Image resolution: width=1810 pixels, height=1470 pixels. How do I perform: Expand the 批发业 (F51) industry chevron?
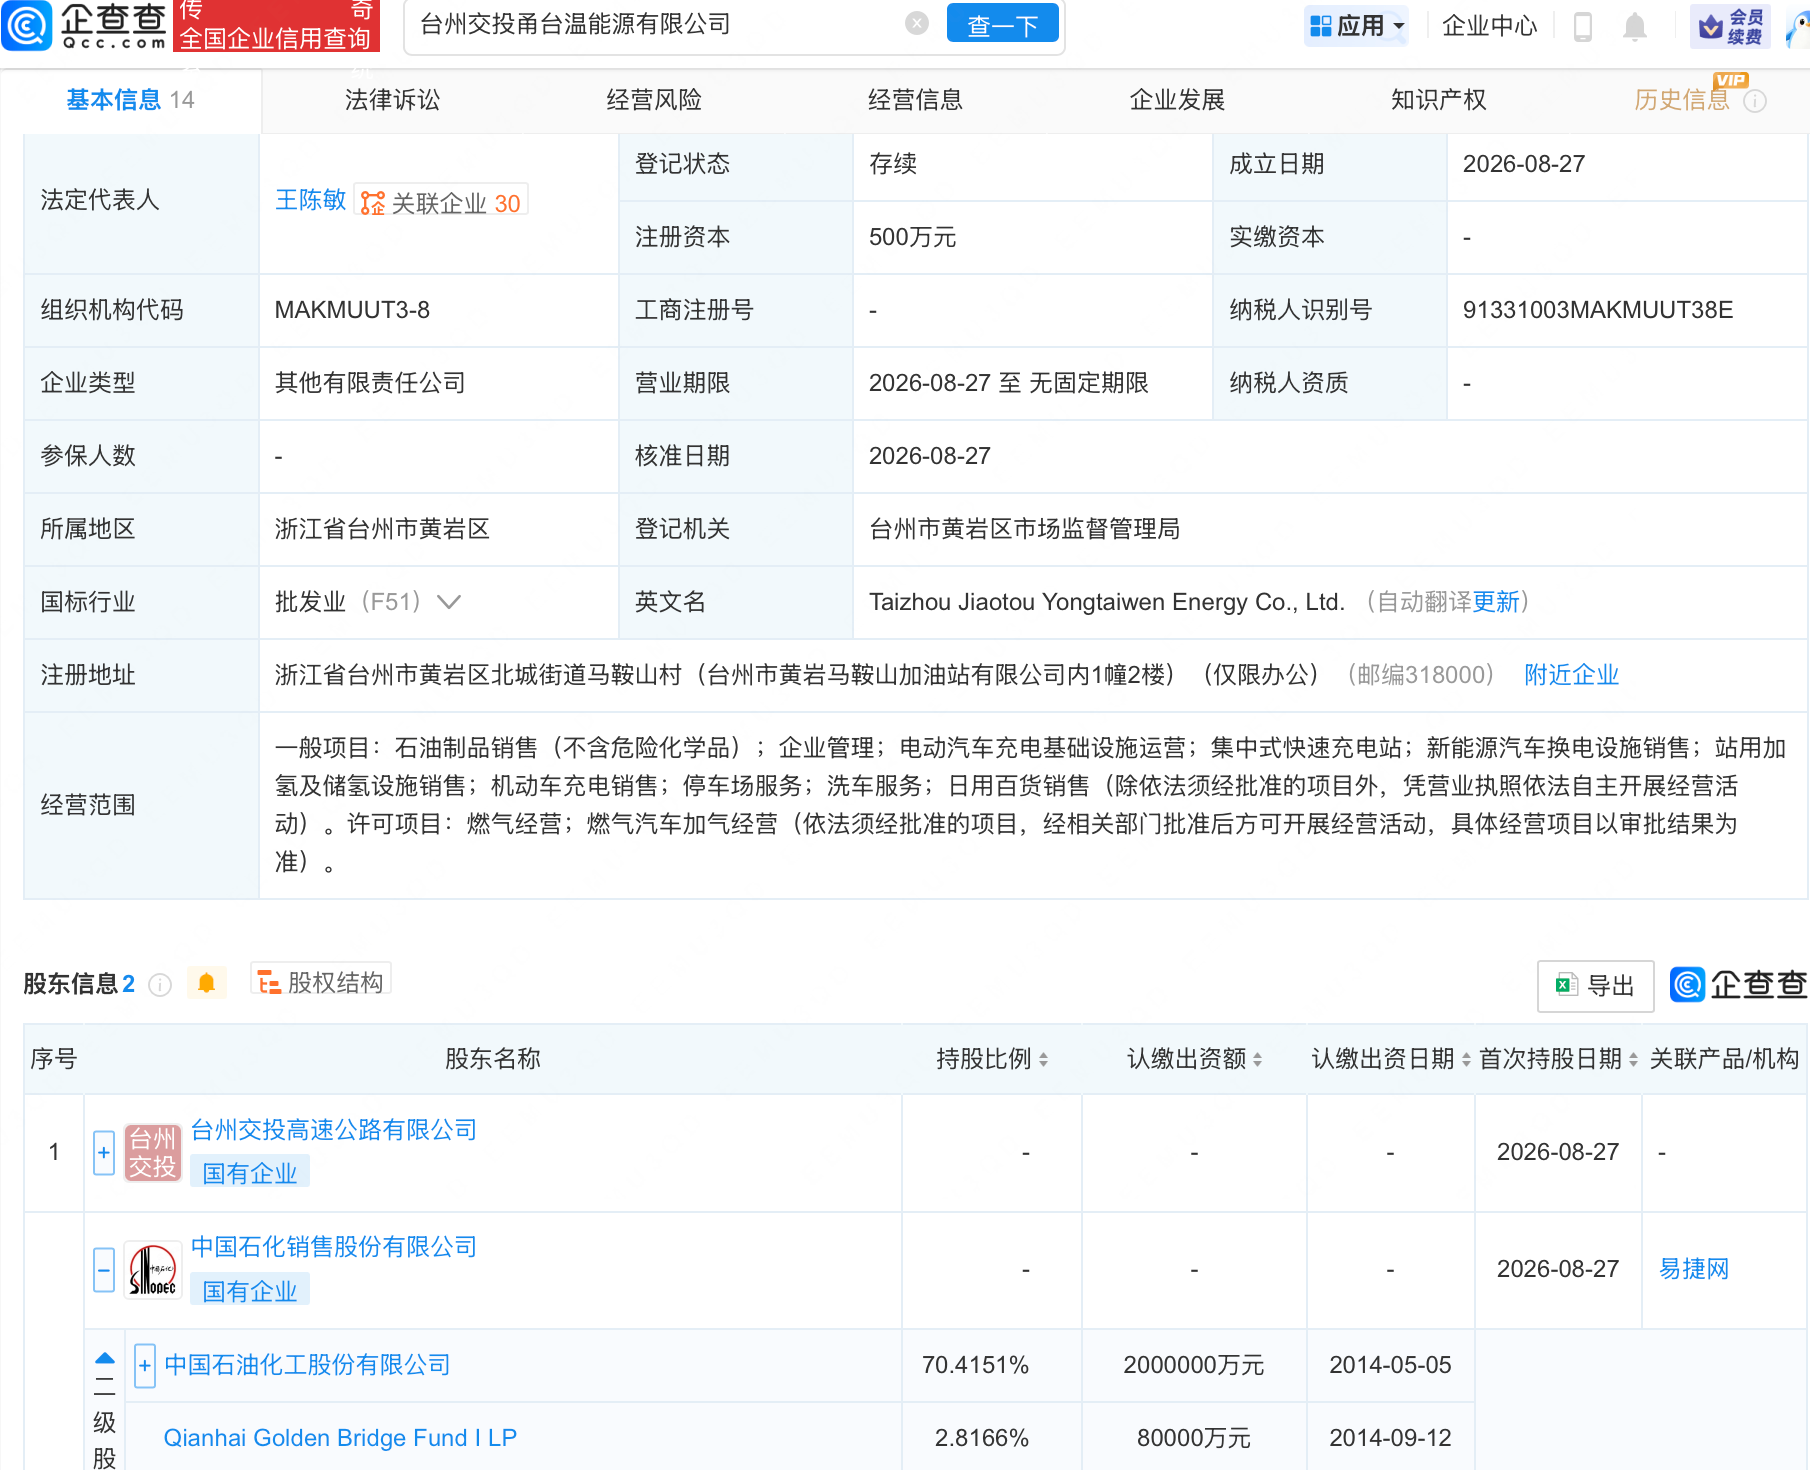449,602
